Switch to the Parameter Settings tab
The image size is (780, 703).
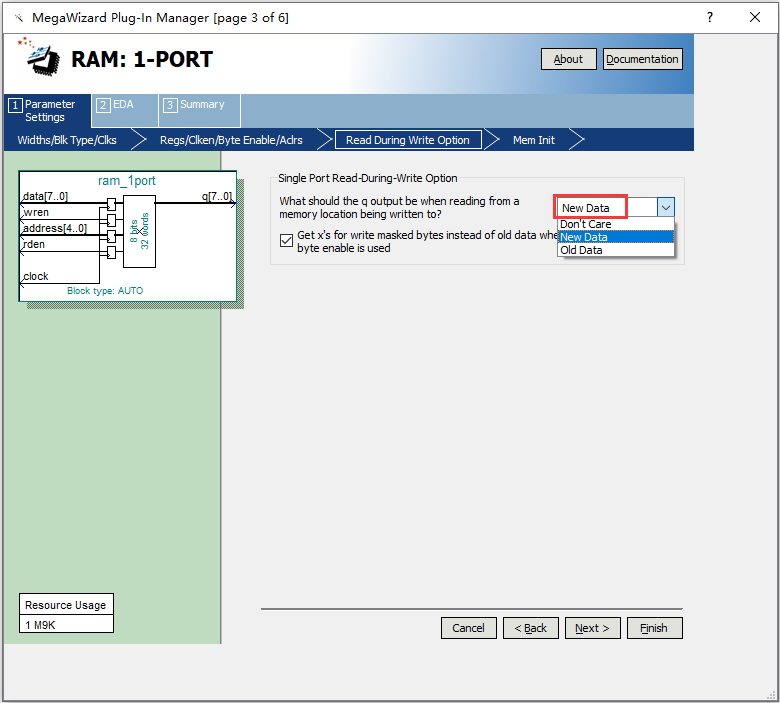(x=48, y=110)
